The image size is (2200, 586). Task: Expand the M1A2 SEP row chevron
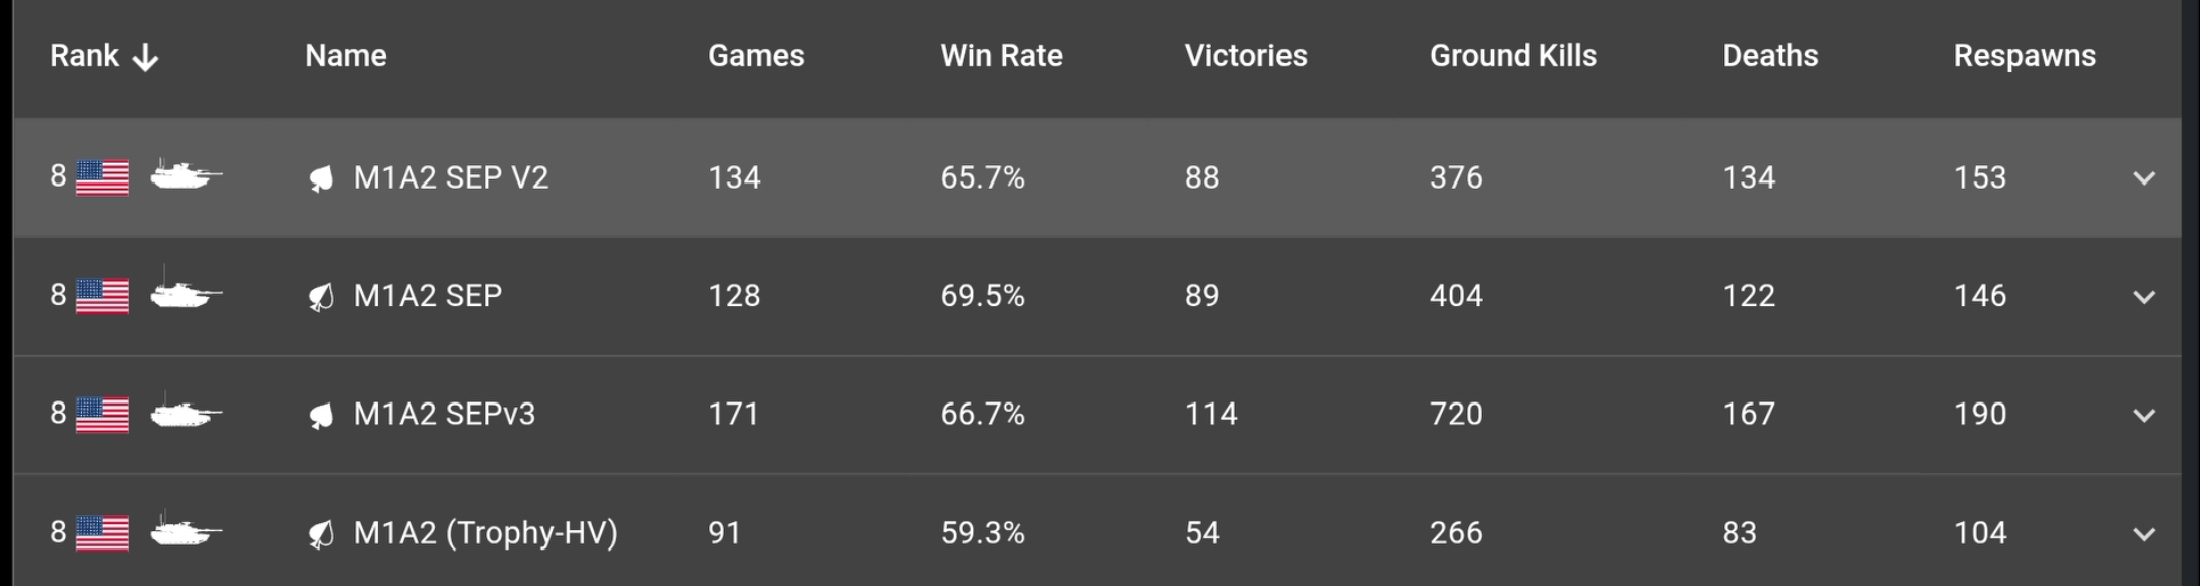click(x=2144, y=297)
